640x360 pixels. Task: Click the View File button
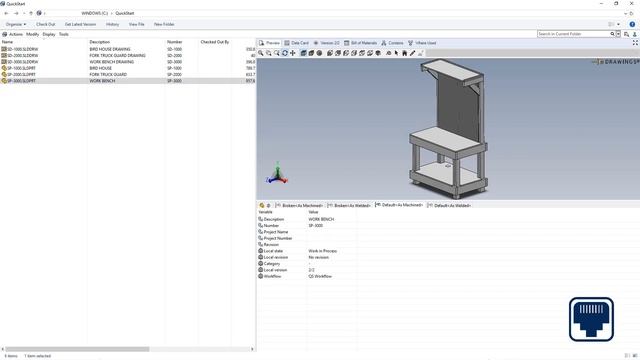coord(137,24)
